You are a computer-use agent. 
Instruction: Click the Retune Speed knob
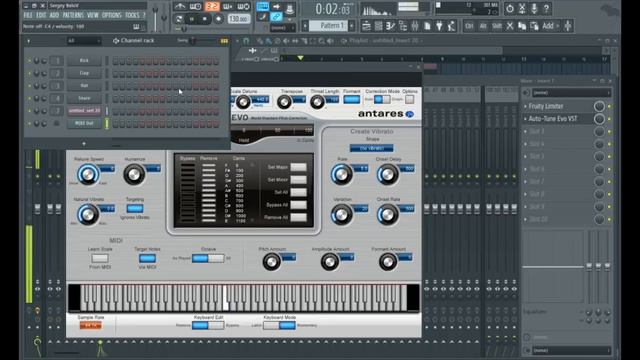tap(88, 175)
